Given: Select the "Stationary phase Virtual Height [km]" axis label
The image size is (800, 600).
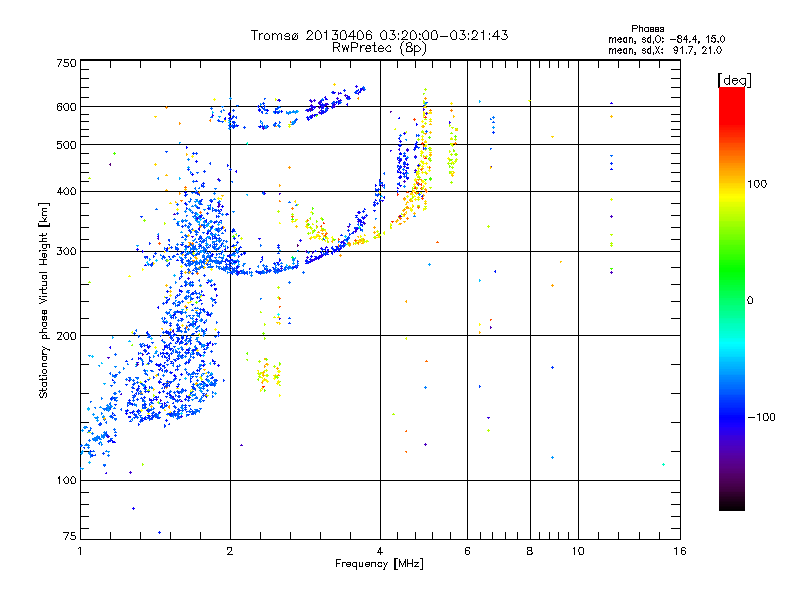Looking at the screenshot, I should tap(43, 301).
